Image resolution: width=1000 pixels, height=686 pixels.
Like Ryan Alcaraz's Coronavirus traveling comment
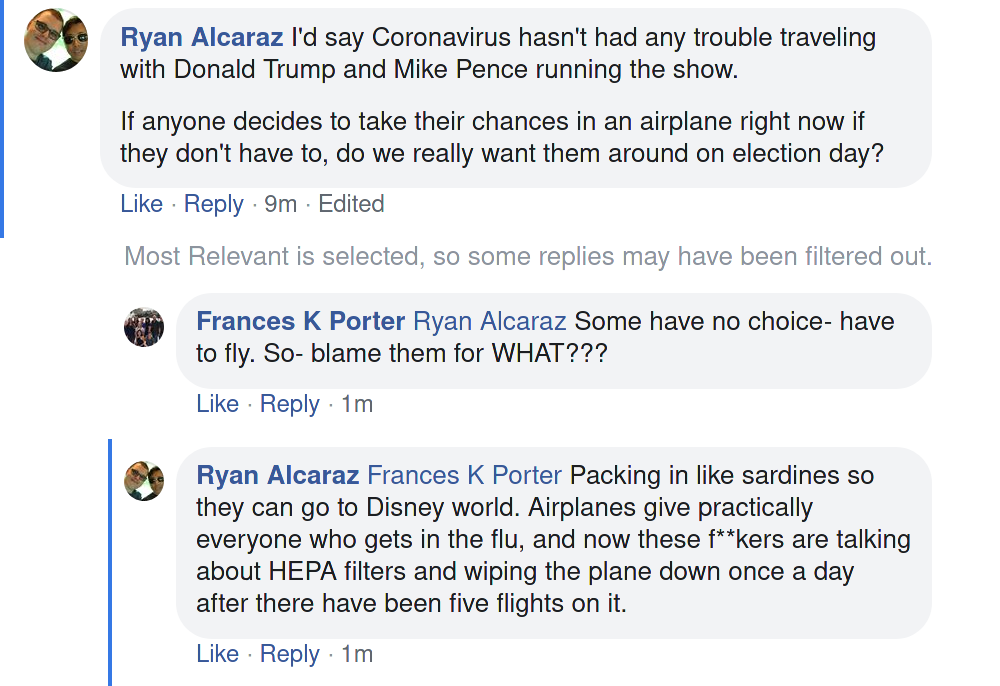[141, 204]
